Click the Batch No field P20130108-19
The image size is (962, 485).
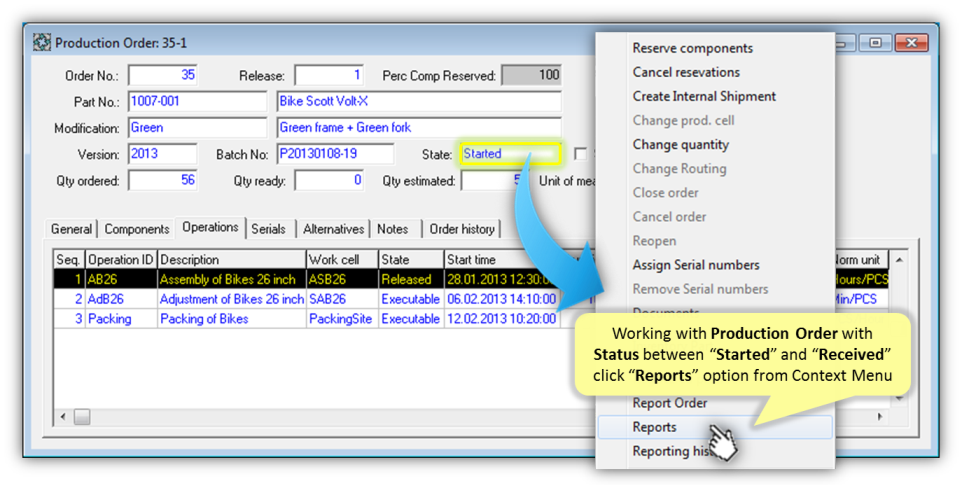(336, 154)
